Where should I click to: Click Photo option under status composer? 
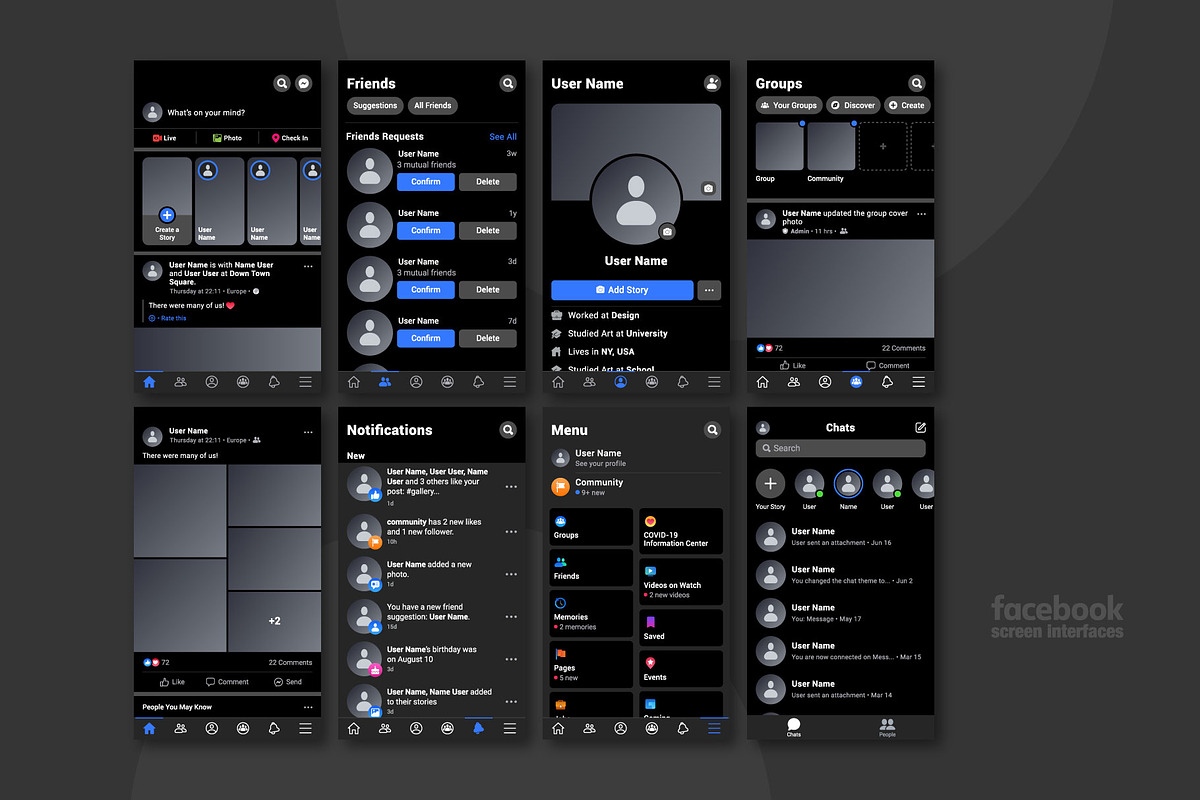[227, 138]
